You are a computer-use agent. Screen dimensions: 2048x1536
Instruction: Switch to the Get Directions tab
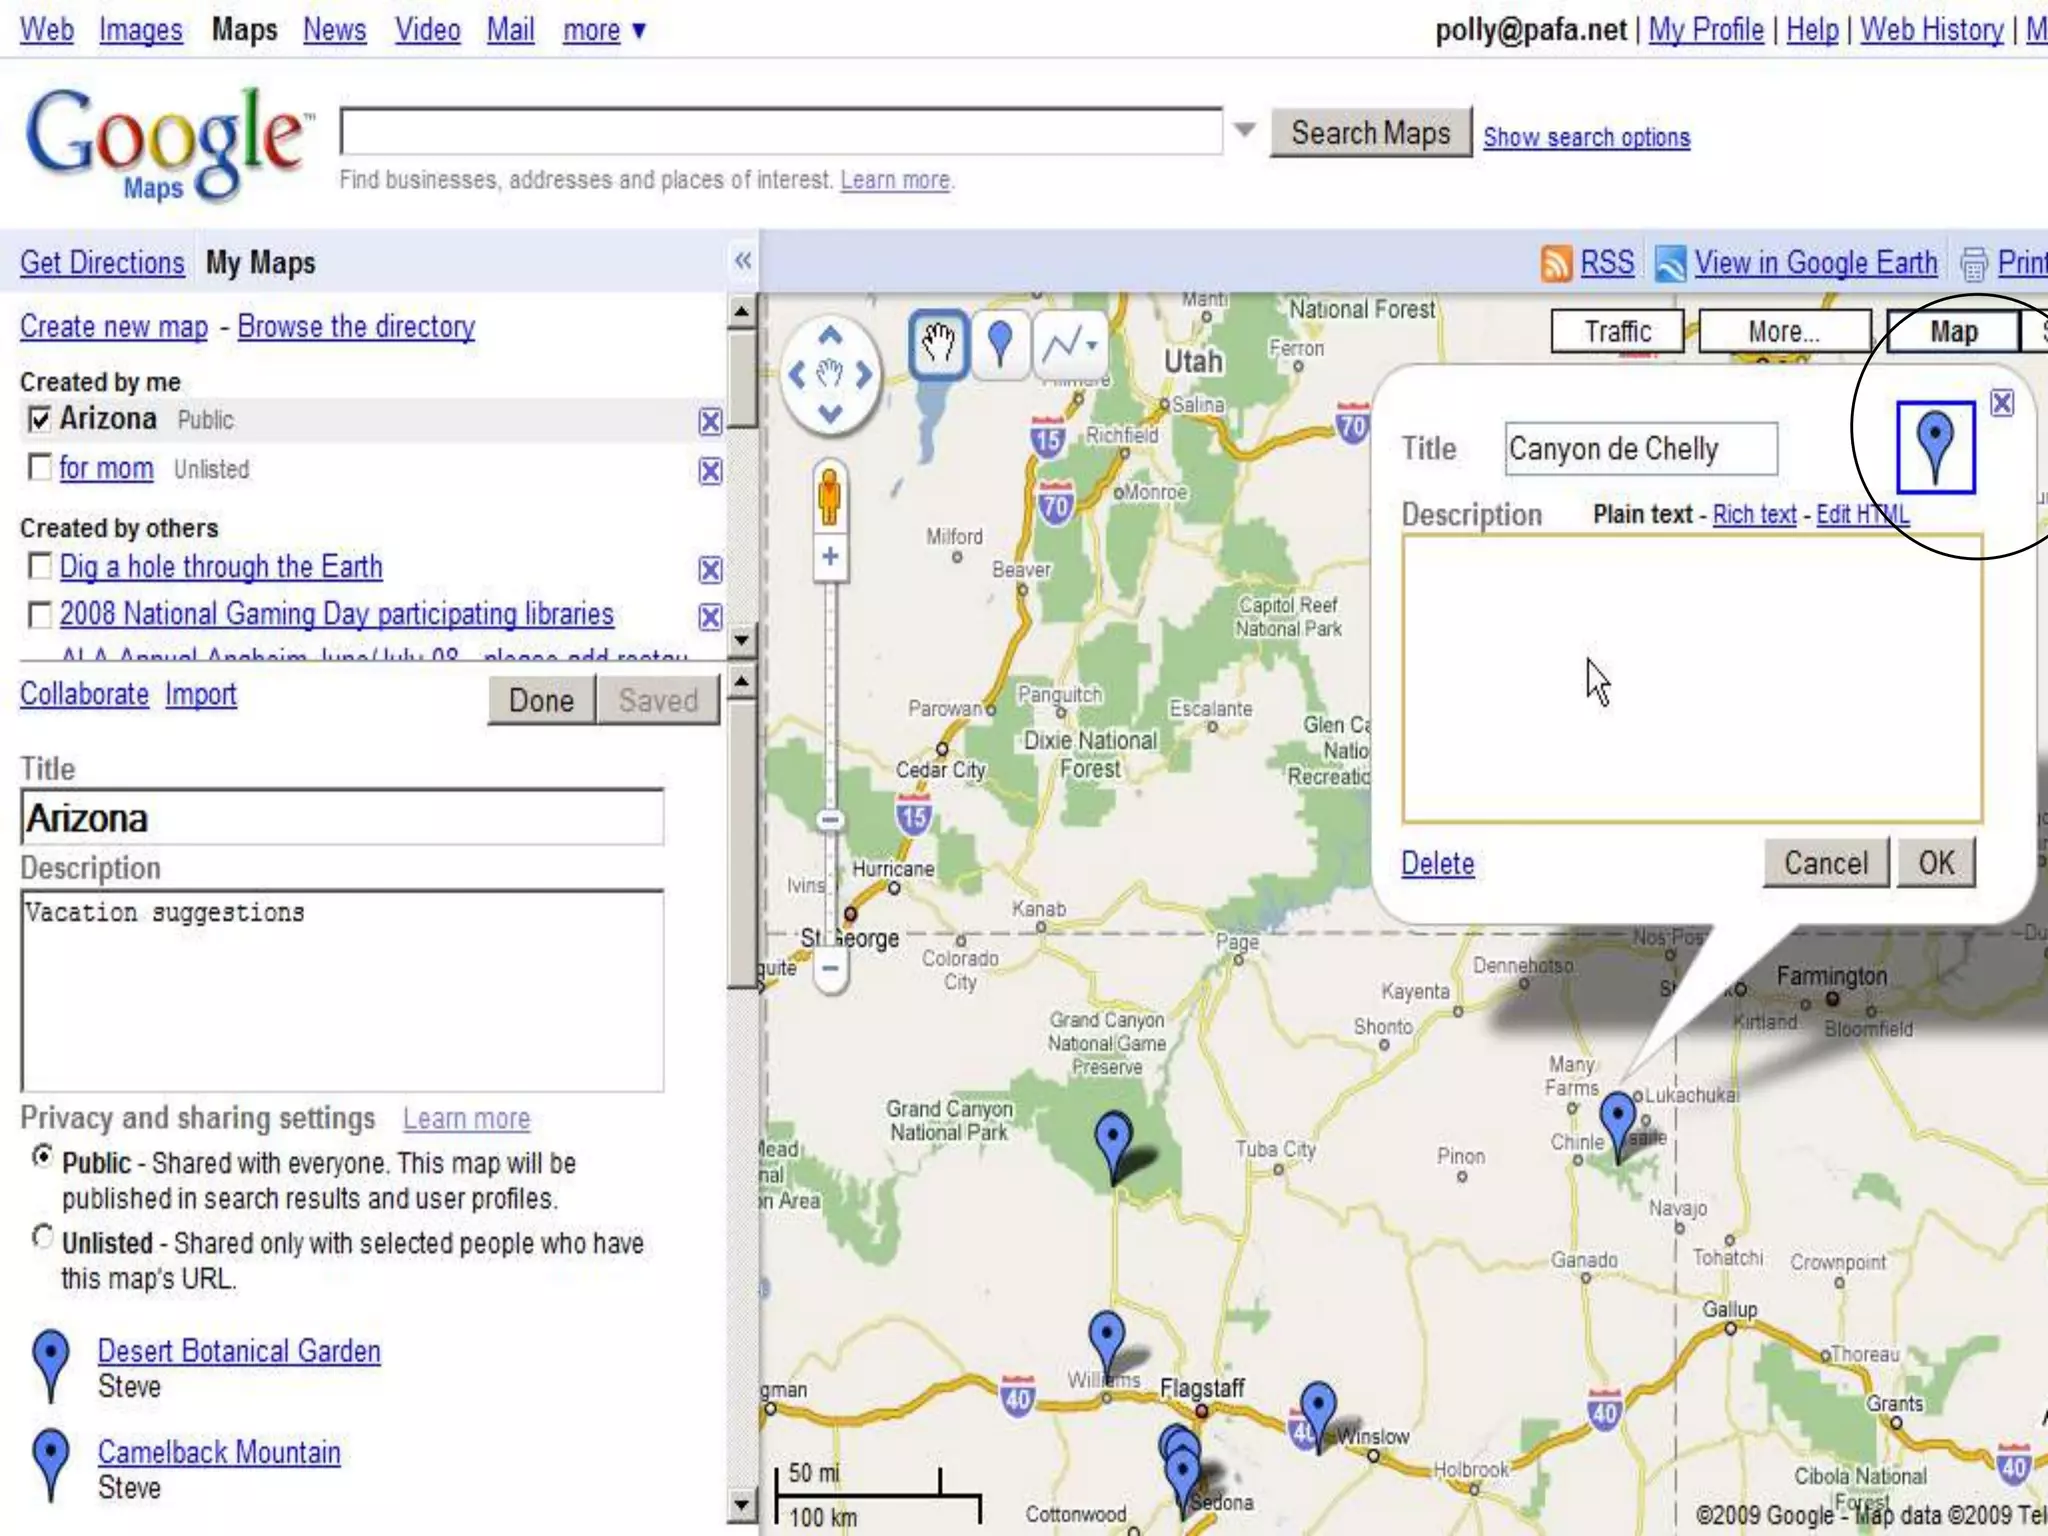point(102,263)
